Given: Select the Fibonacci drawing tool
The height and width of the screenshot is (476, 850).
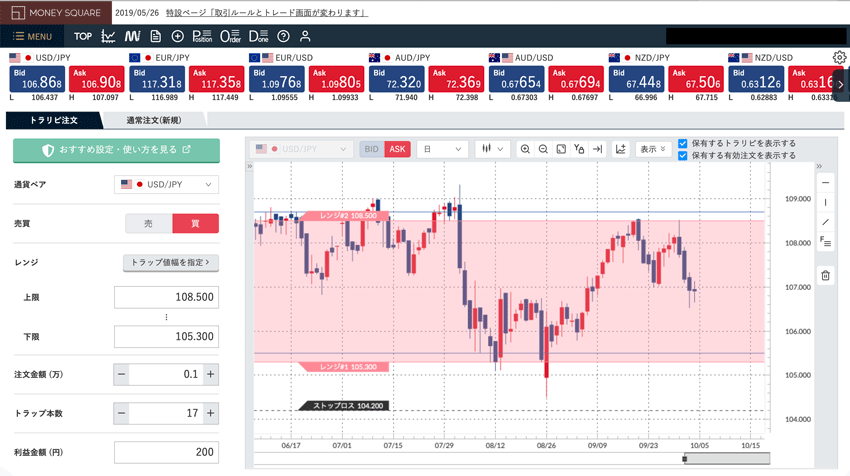Looking at the screenshot, I should click(825, 242).
